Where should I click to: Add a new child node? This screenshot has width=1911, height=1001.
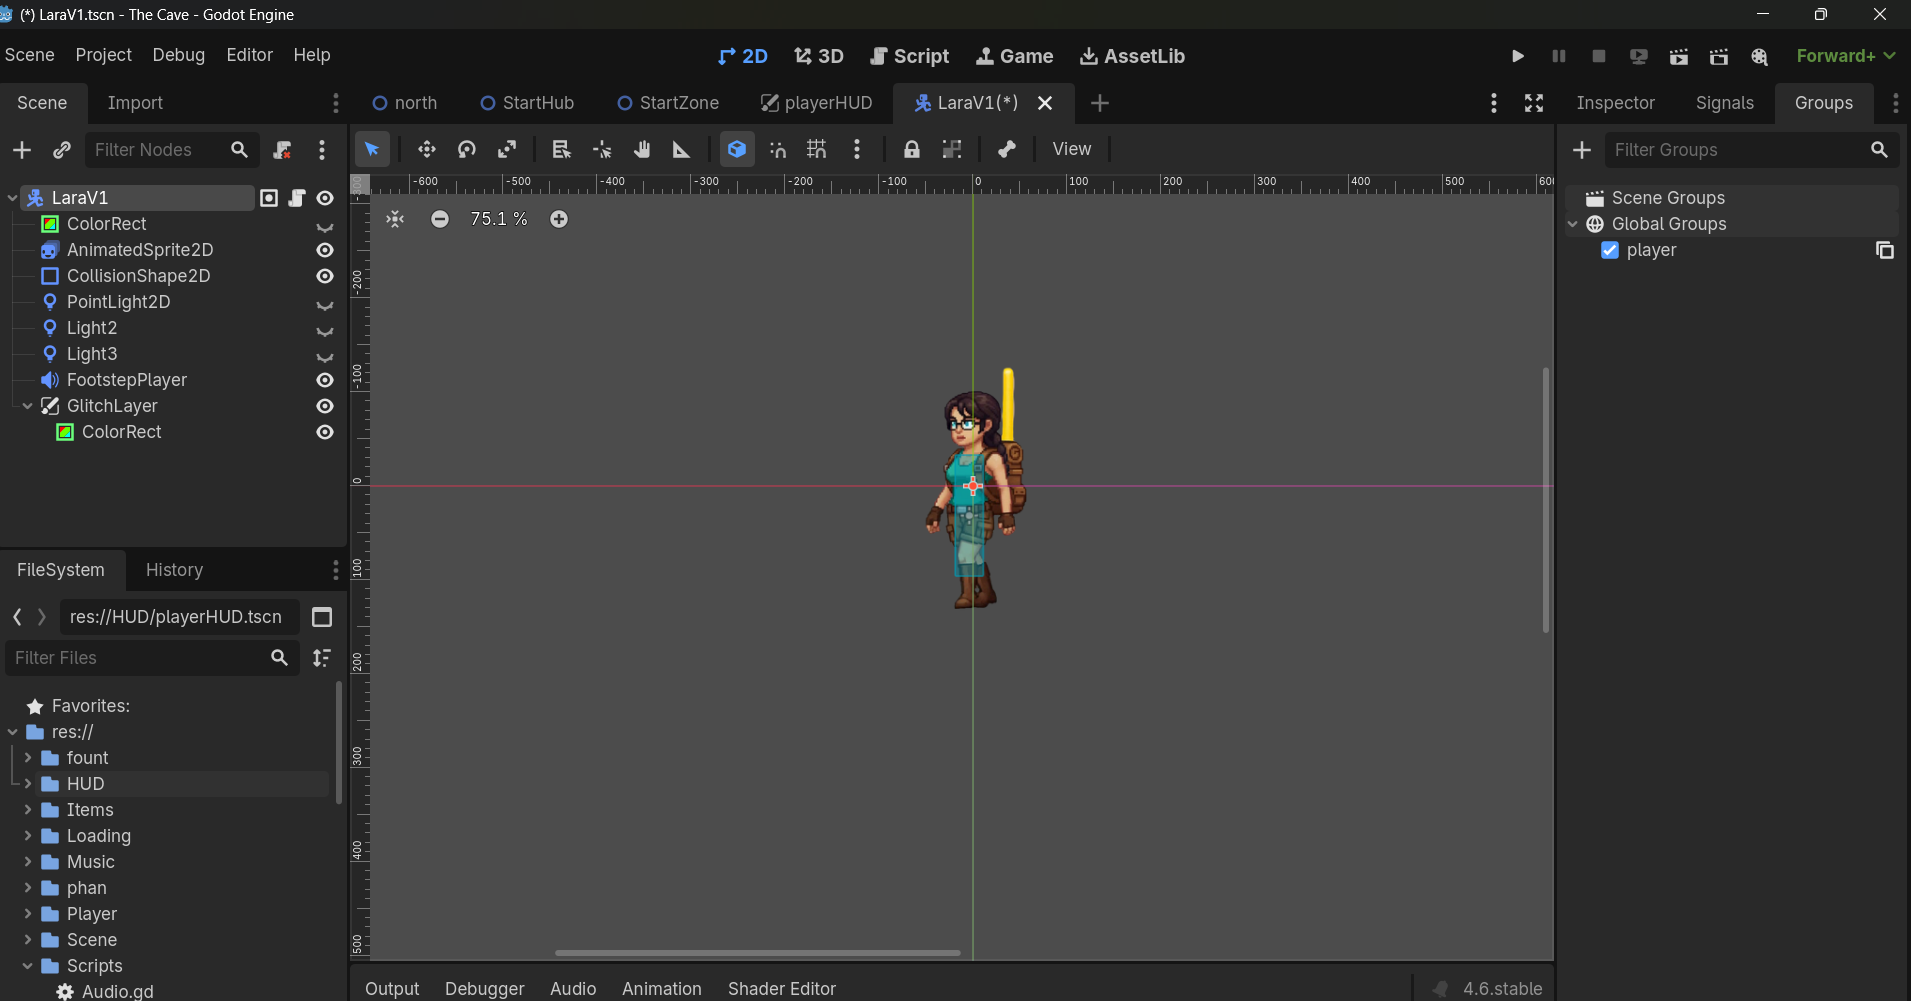click(22, 150)
